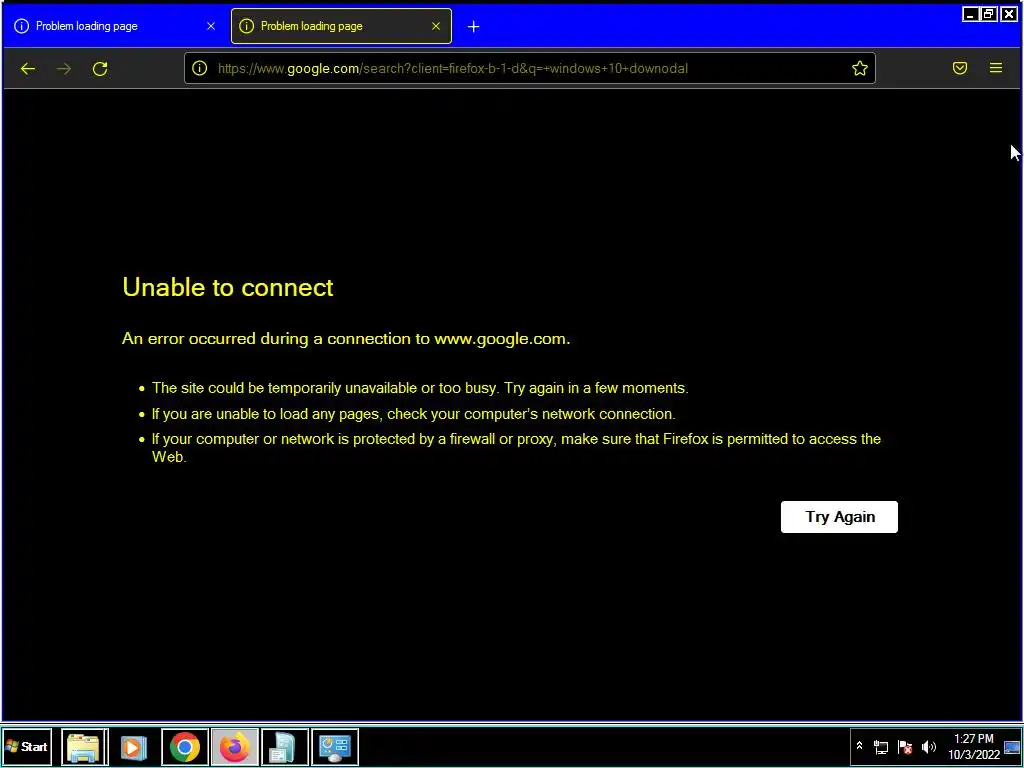Select the second Problem loading page tab
Screen dimensions: 1024x768
[341, 26]
